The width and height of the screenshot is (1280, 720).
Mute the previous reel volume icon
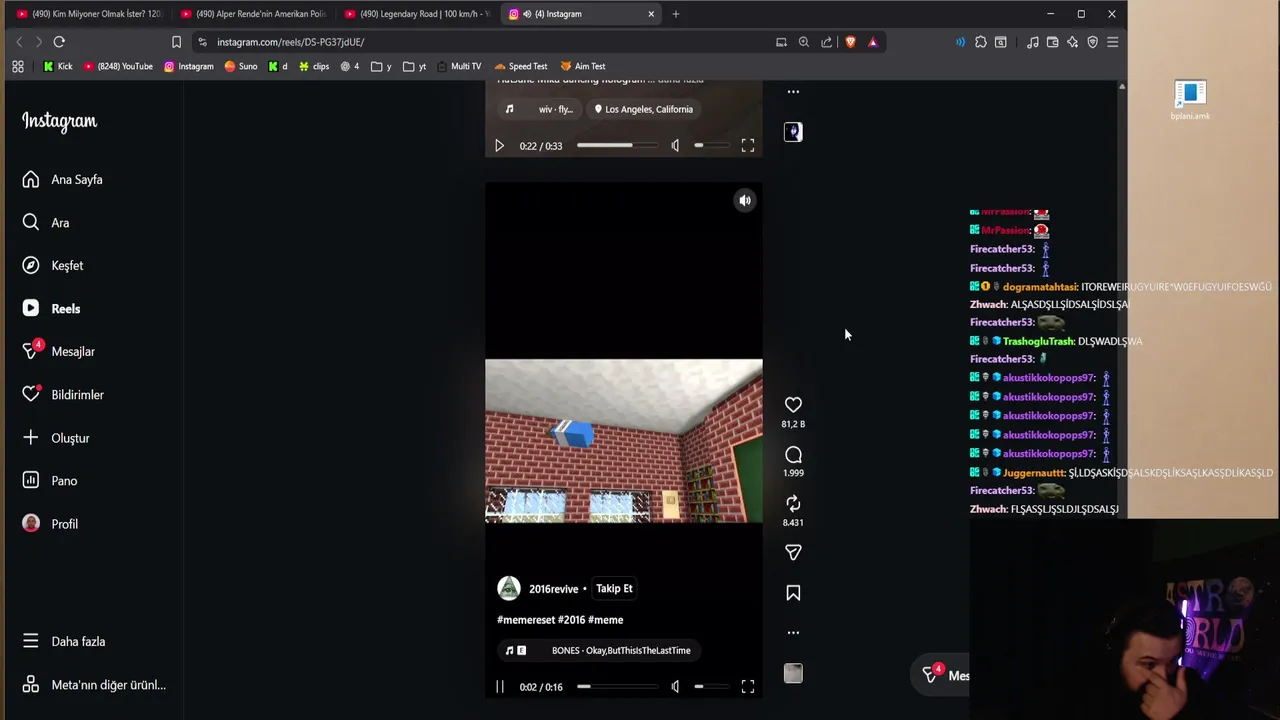pyautogui.click(x=675, y=146)
